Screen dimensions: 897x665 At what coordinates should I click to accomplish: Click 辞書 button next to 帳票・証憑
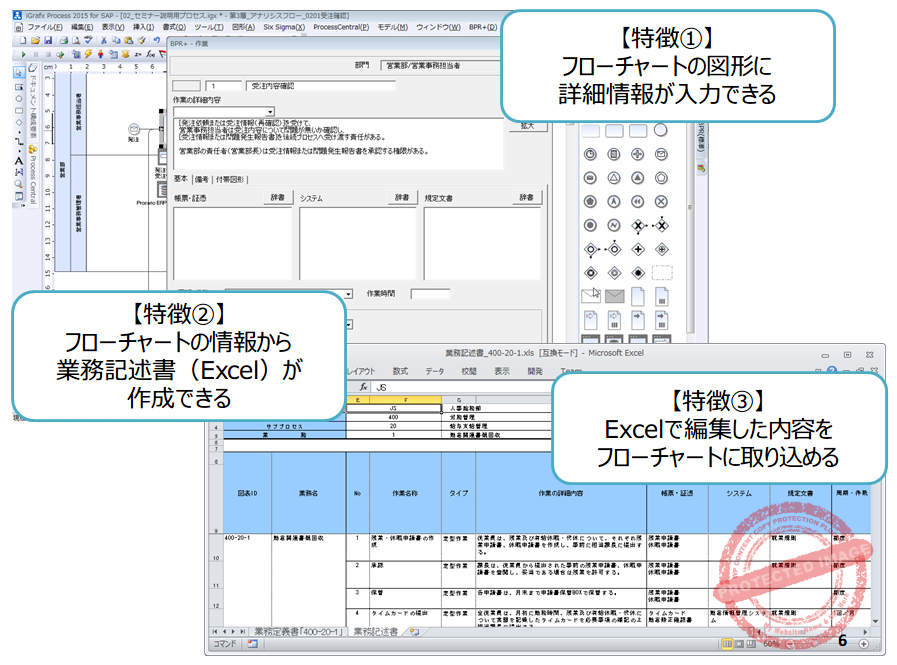[x=277, y=198]
